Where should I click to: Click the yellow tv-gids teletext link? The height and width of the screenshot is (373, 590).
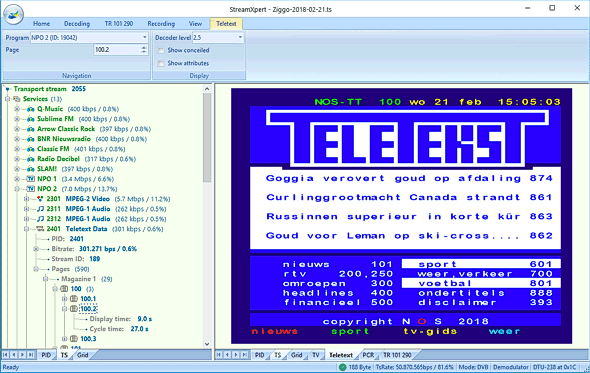tap(430, 332)
